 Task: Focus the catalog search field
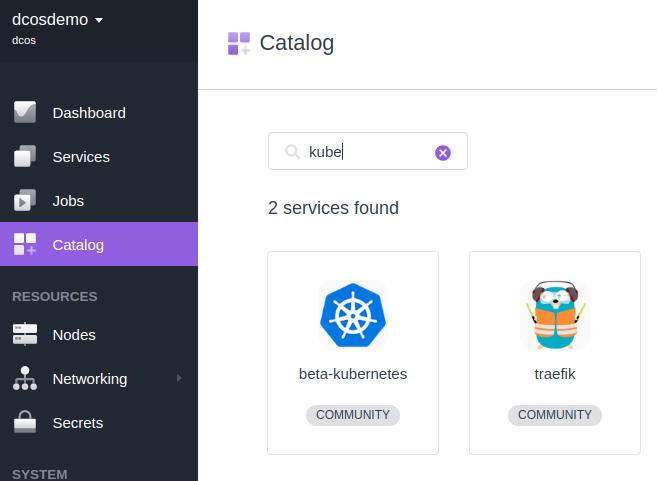pos(368,151)
